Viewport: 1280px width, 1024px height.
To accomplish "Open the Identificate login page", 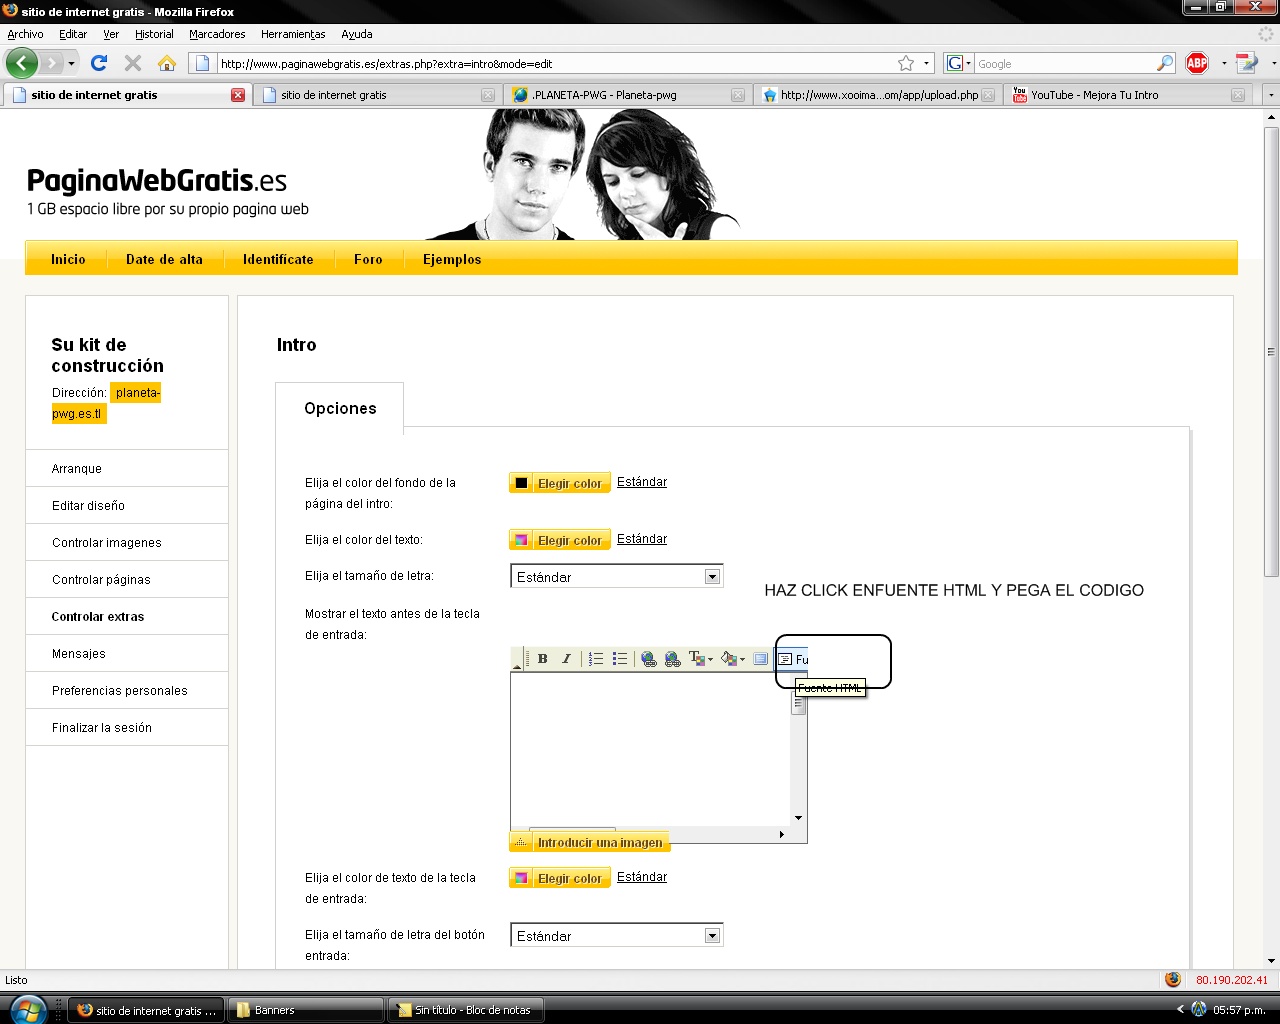I will coord(278,259).
